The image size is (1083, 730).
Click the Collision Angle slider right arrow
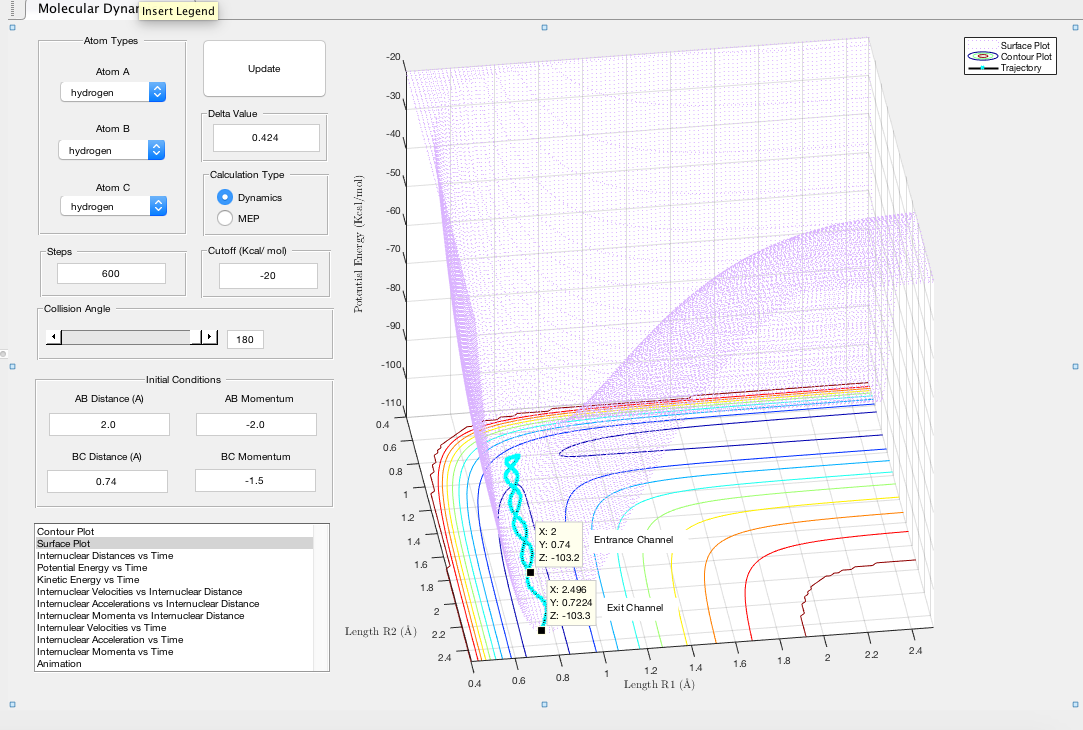[x=210, y=338]
